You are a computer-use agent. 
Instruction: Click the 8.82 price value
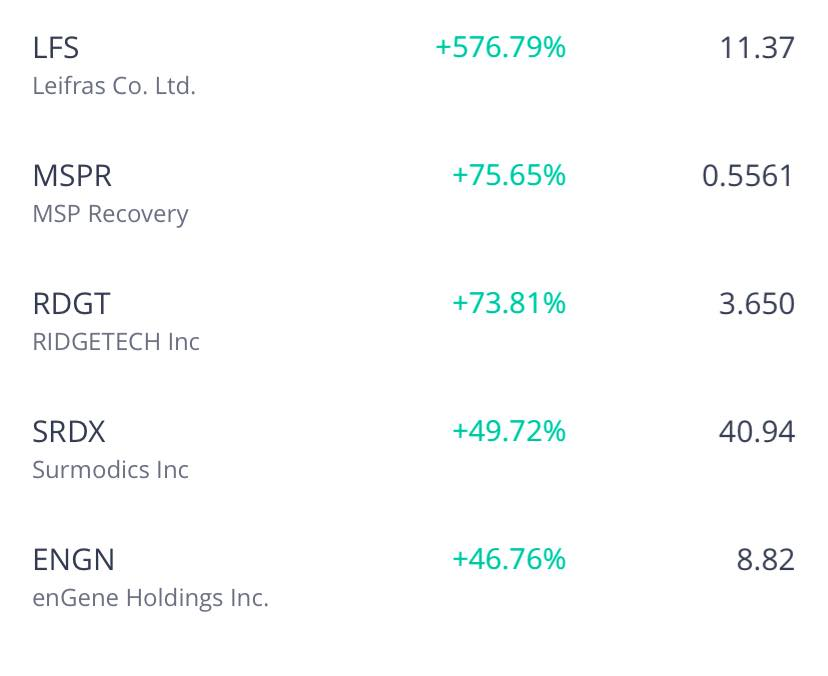point(766,559)
